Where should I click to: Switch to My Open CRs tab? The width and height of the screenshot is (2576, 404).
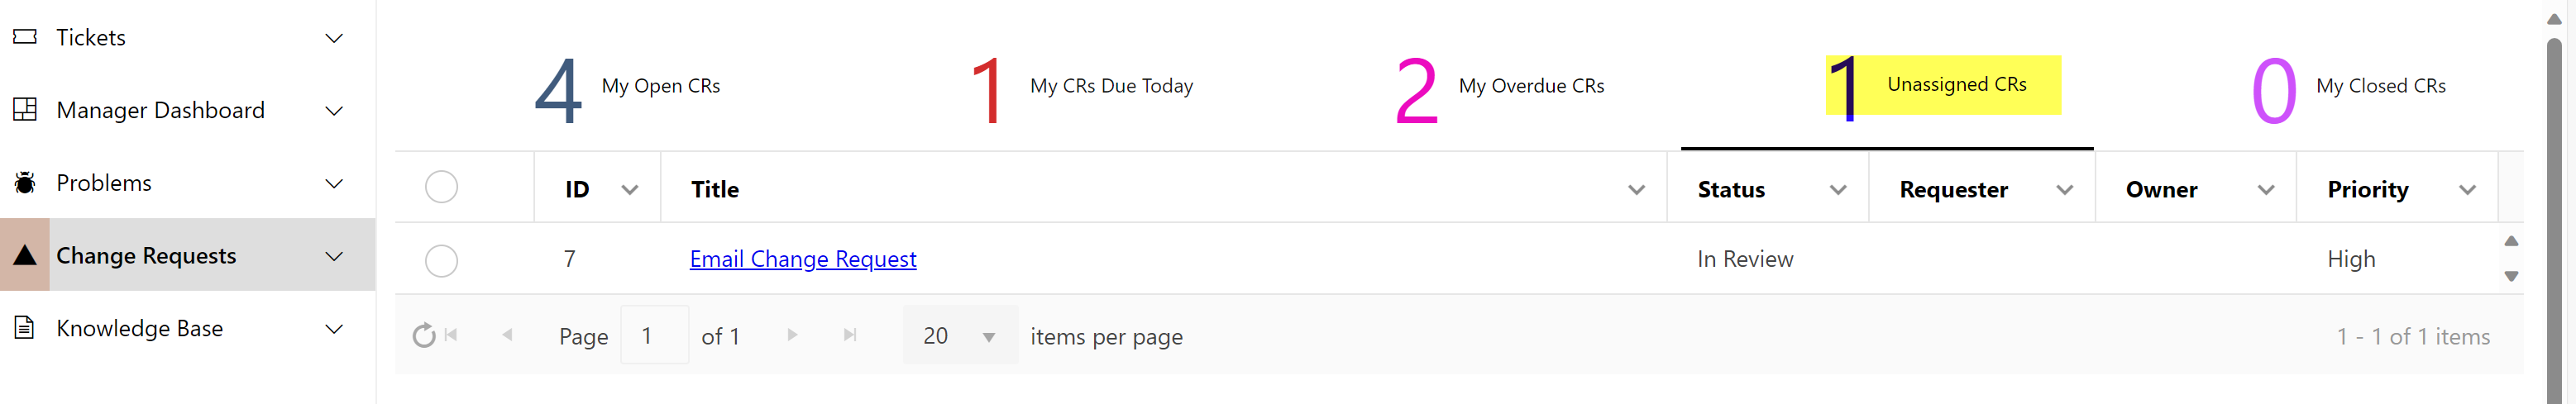(628, 88)
